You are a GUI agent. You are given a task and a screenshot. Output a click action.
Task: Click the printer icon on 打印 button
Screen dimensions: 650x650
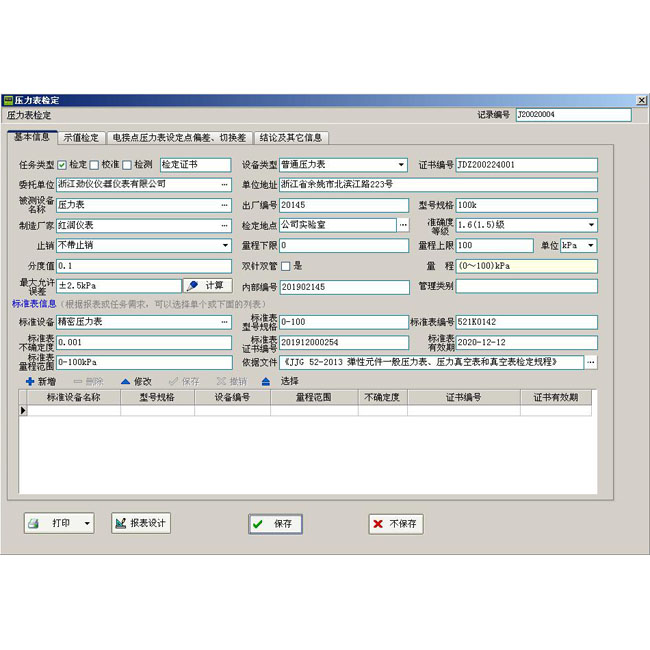(33, 523)
